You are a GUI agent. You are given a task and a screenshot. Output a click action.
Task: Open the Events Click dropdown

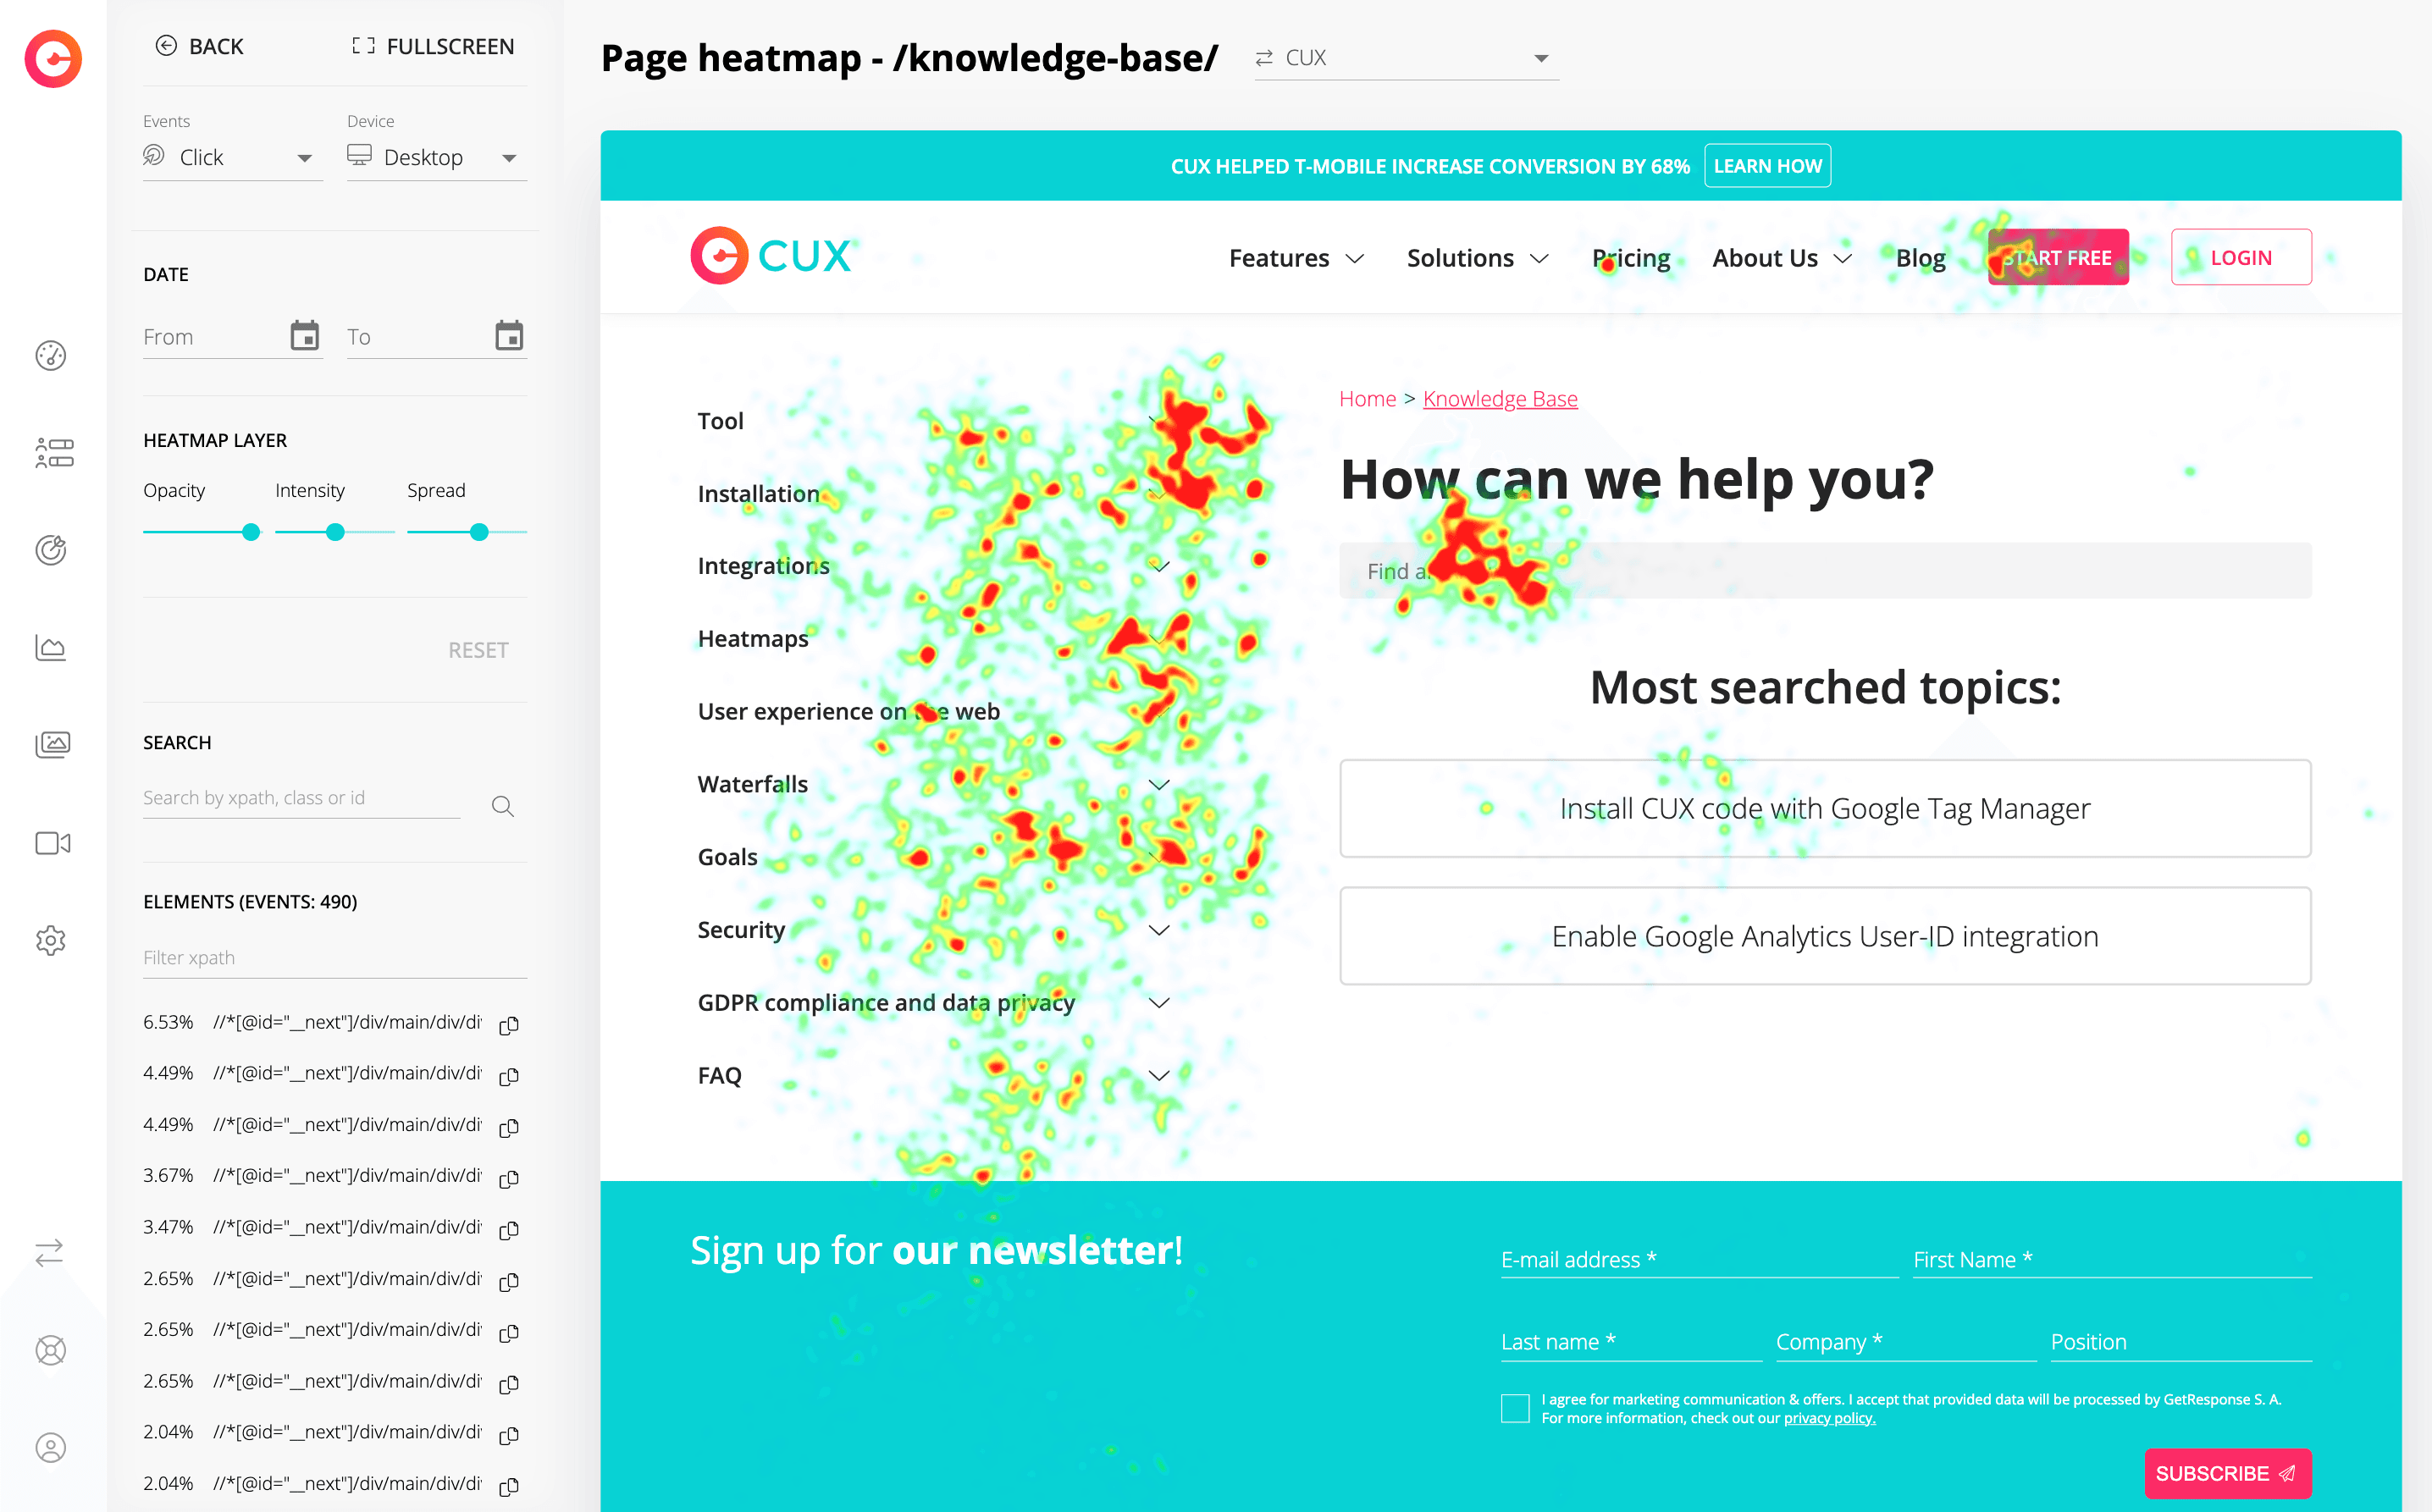(233, 158)
